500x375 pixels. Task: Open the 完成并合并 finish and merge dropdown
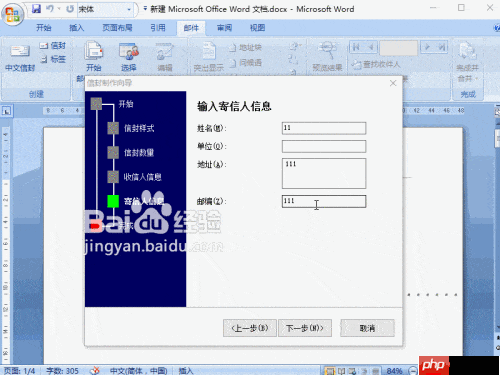tap(467, 61)
